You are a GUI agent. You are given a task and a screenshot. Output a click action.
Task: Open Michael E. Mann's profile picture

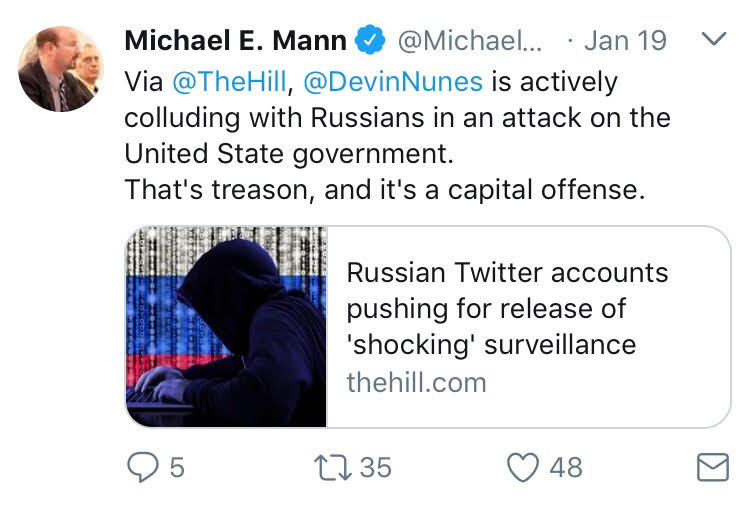click(61, 69)
